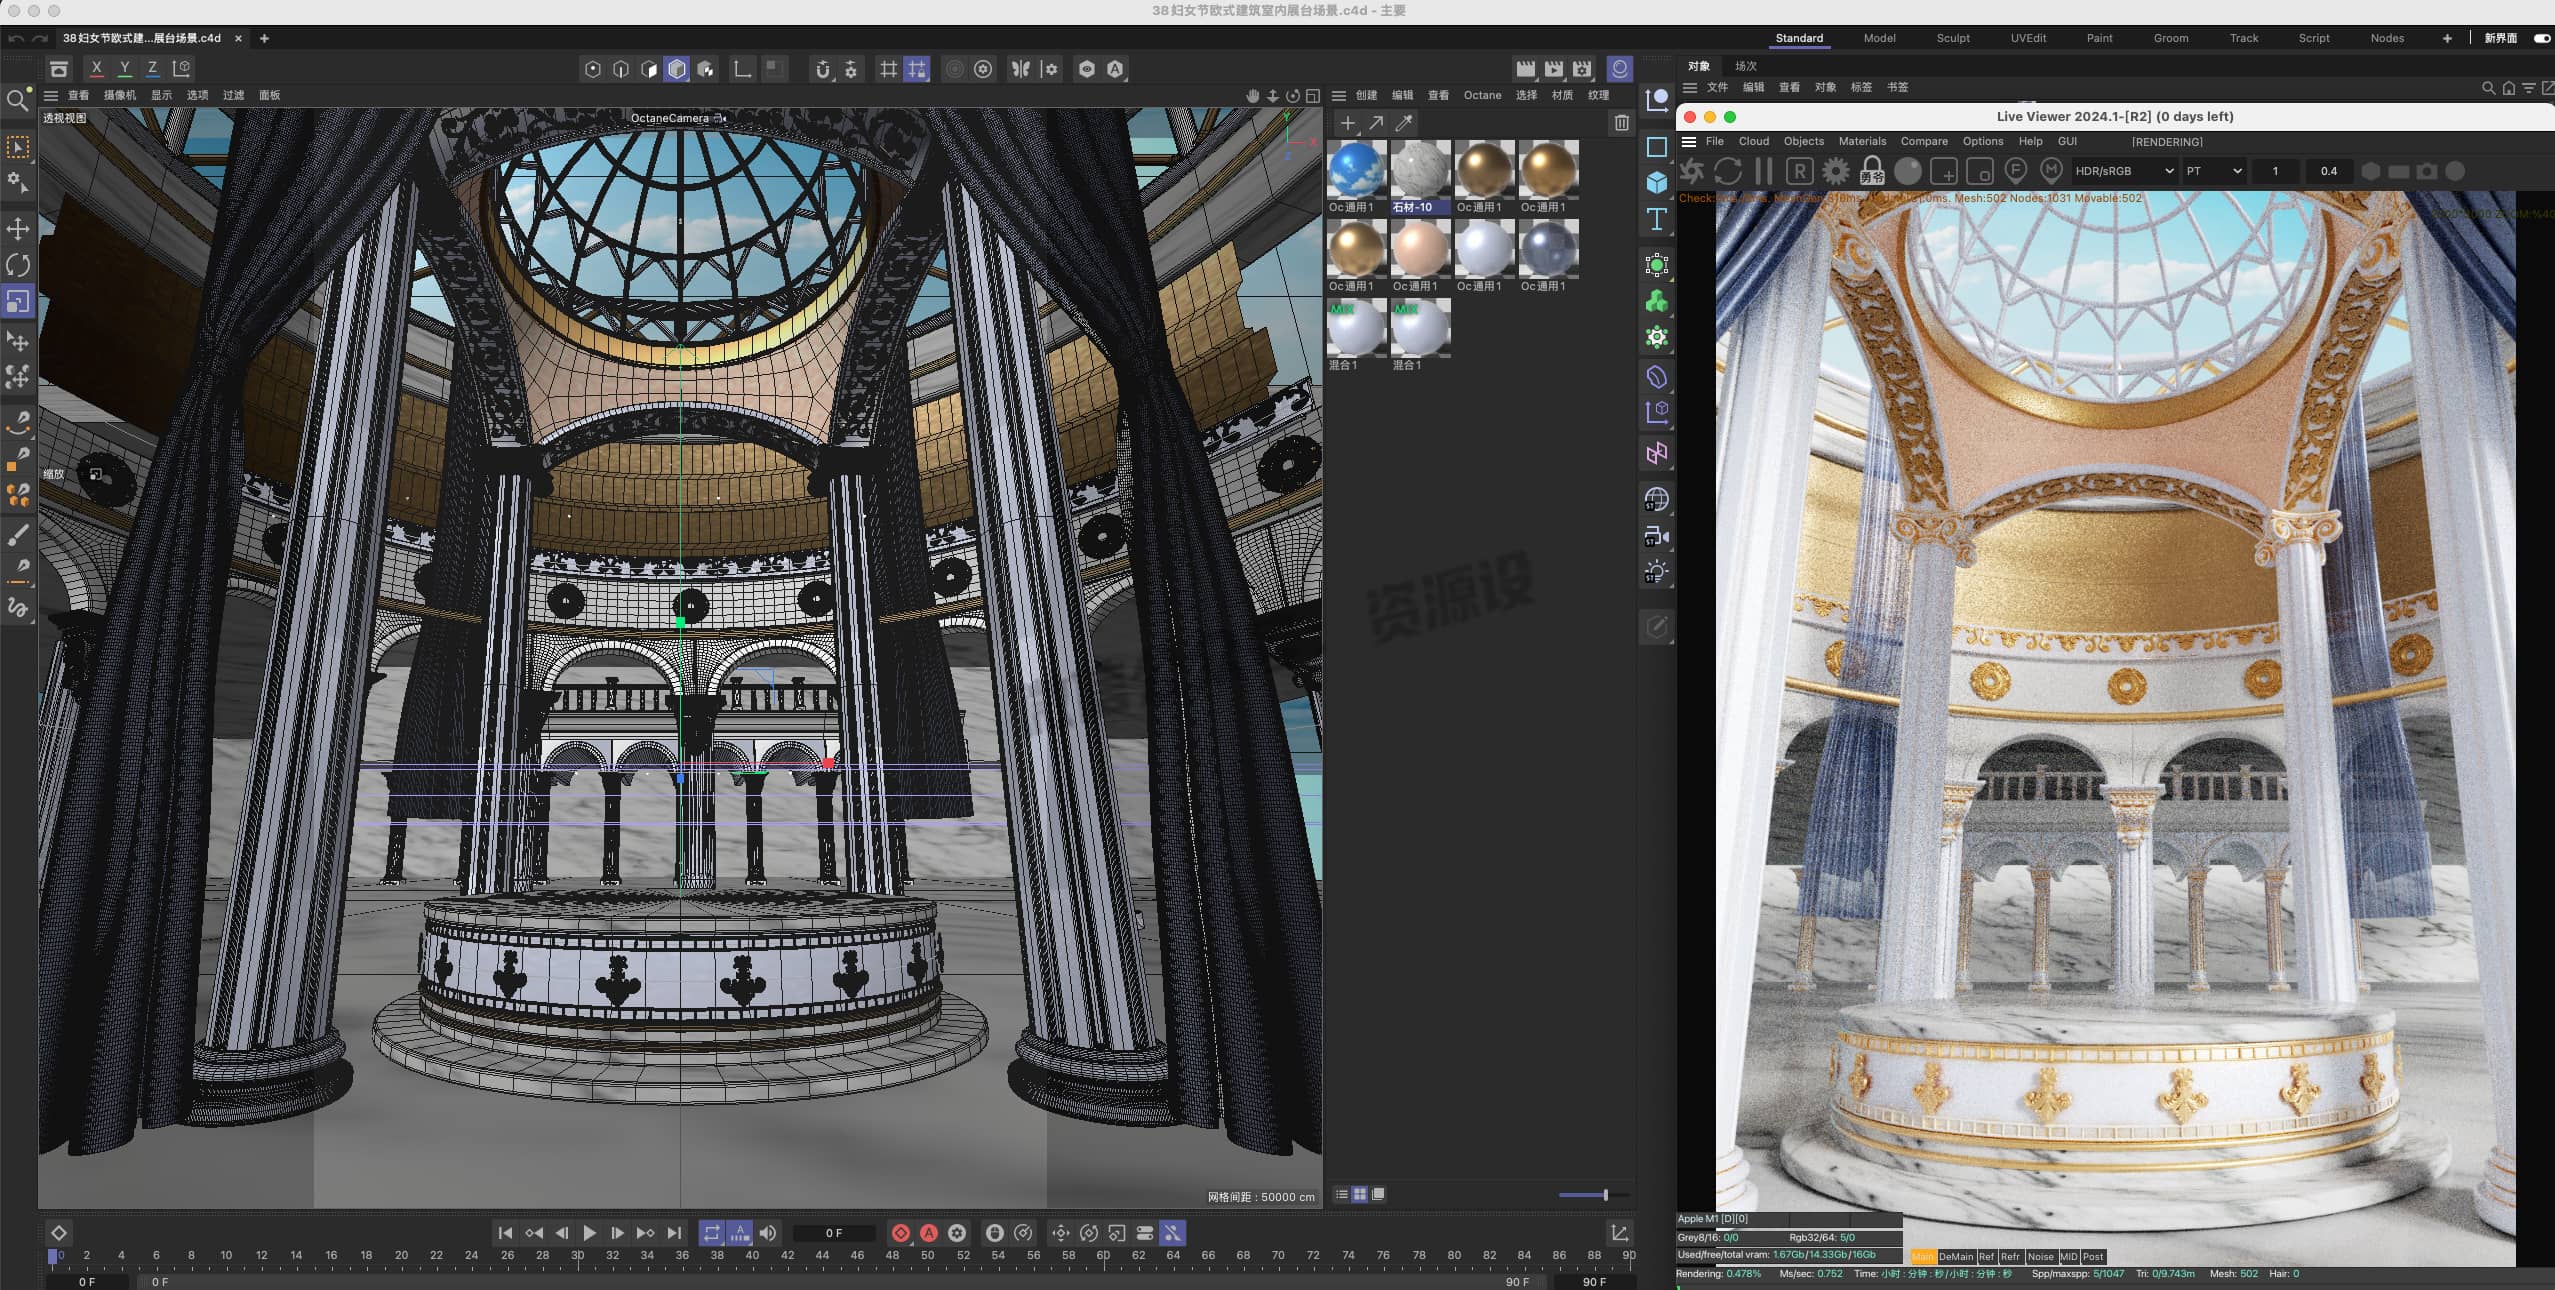This screenshot has width=2555, height=1290.
Task: Click the light object icon in palette
Action: click(x=1657, y=572)
